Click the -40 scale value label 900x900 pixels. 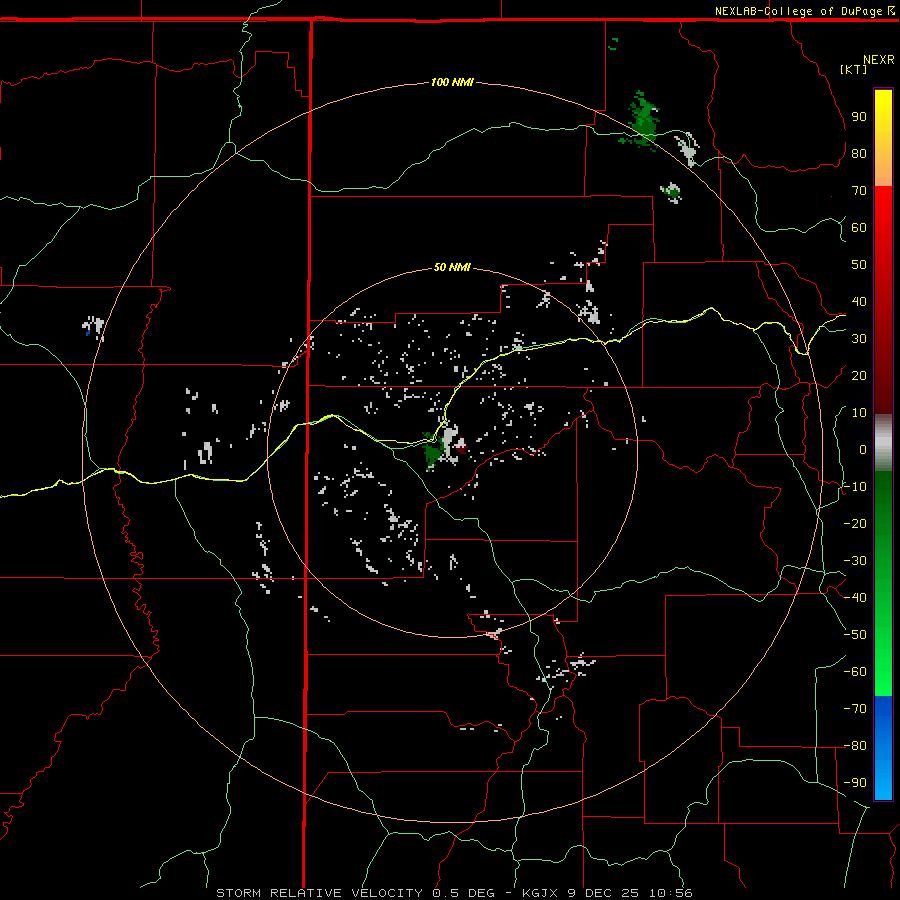click(855, 598)
